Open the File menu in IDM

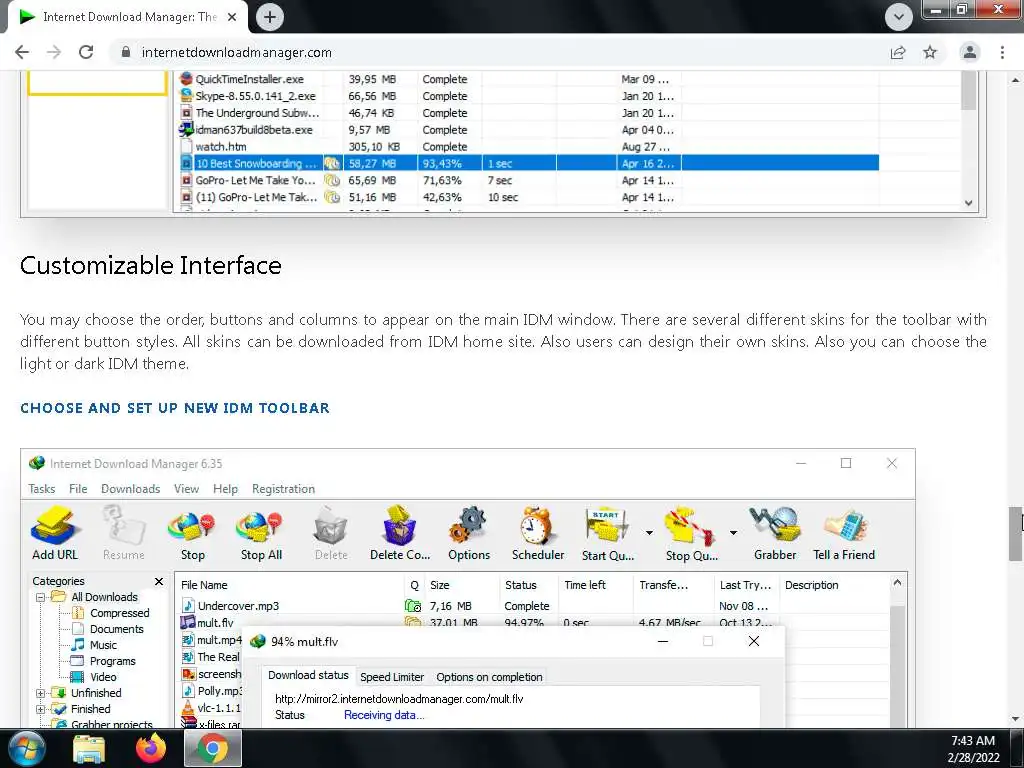[x=78, y=488]
